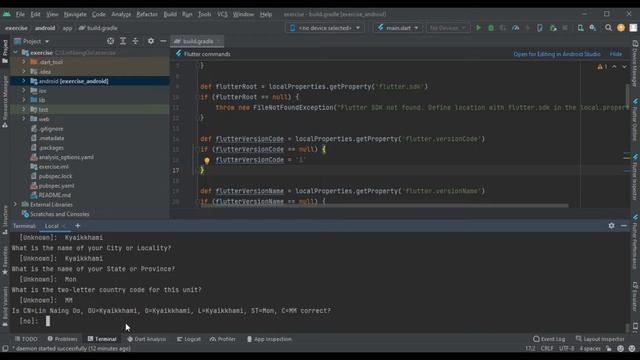
Task: Open Project panel settings gear
Action: tap(151, 41)
